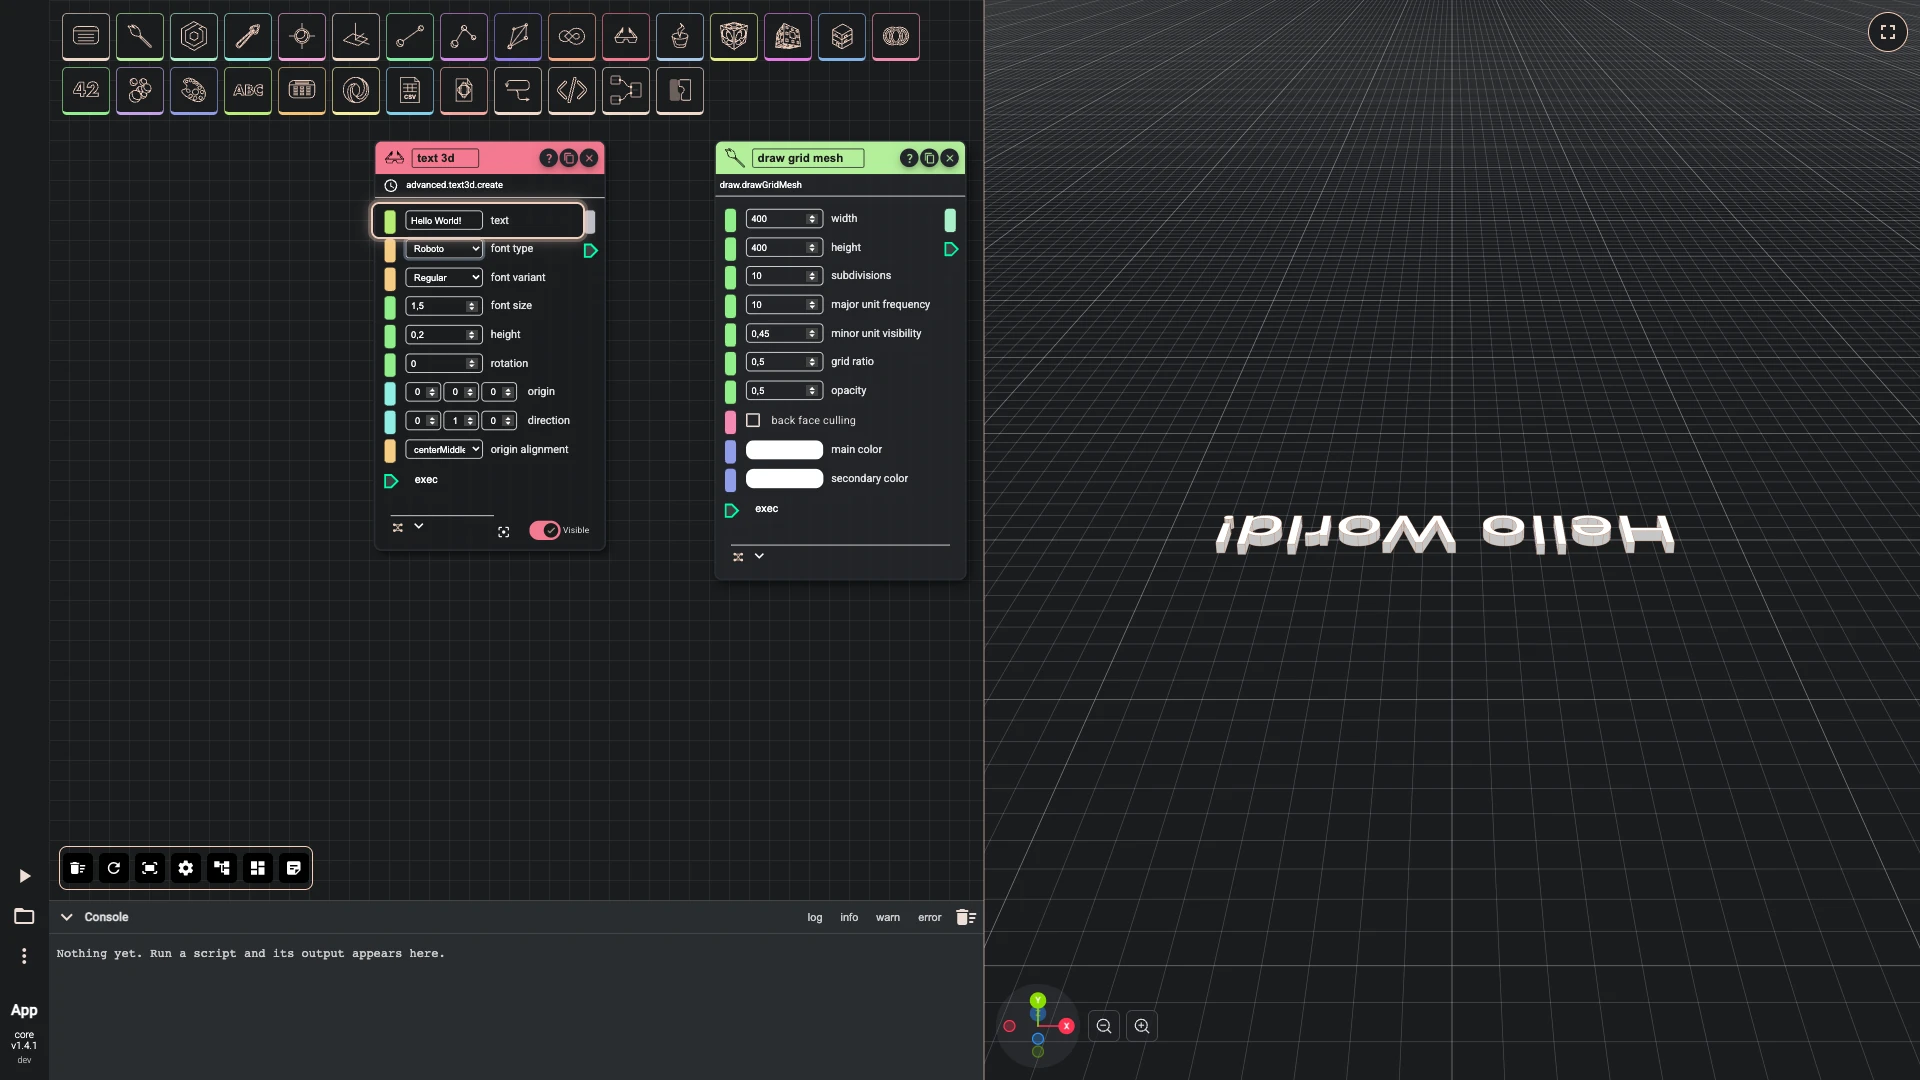Click the sticky note icon in bottom toolbar
Screen dimensions: 1920x1080
294,868
